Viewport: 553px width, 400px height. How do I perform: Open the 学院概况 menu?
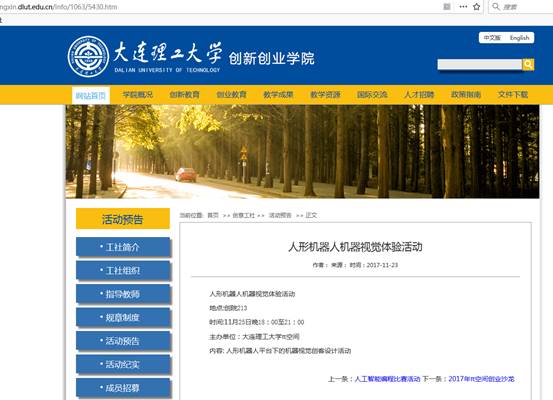[138, 95]
